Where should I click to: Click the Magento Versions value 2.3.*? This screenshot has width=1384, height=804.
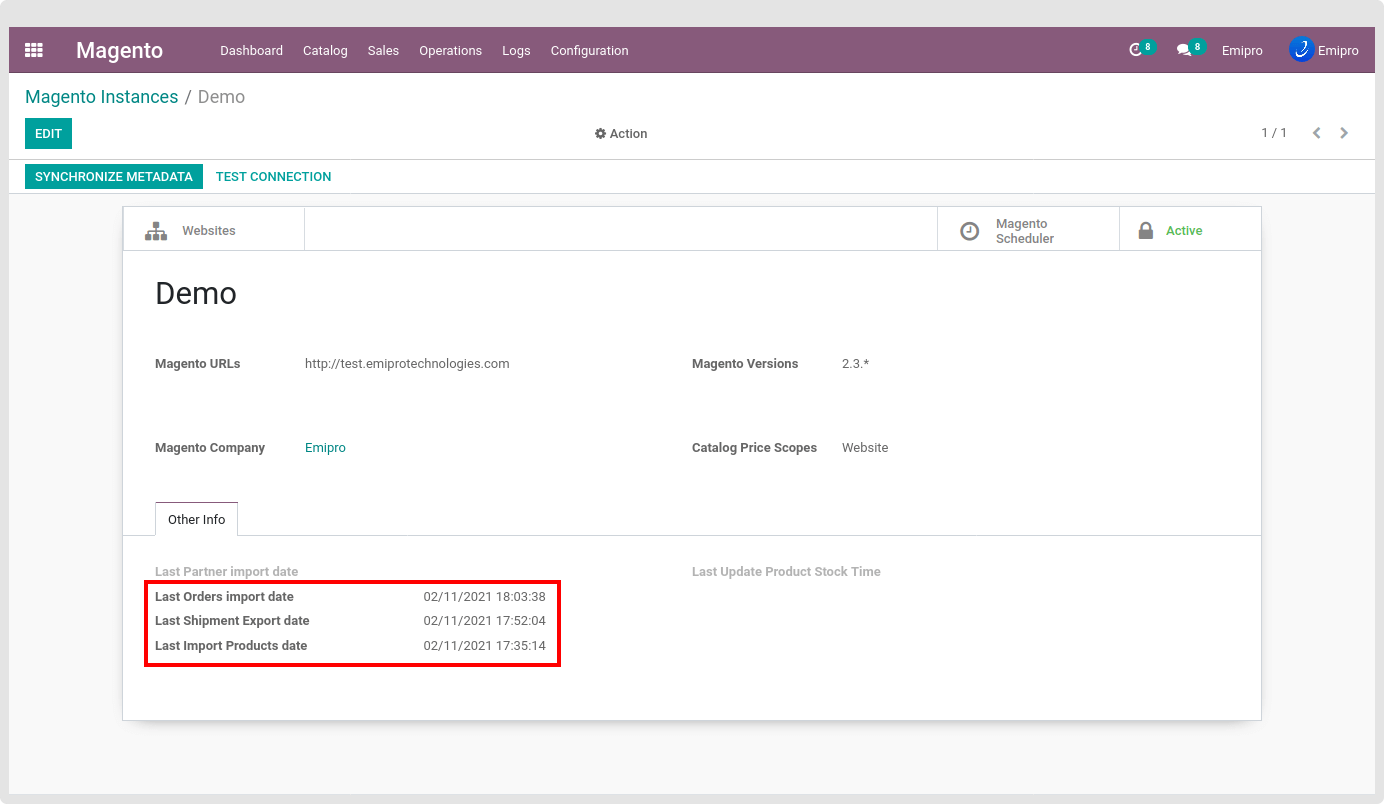(x=855, y=364)
